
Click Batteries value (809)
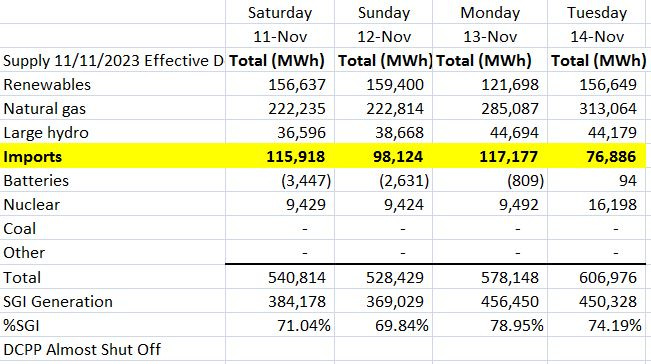click(x=525, y=181)
